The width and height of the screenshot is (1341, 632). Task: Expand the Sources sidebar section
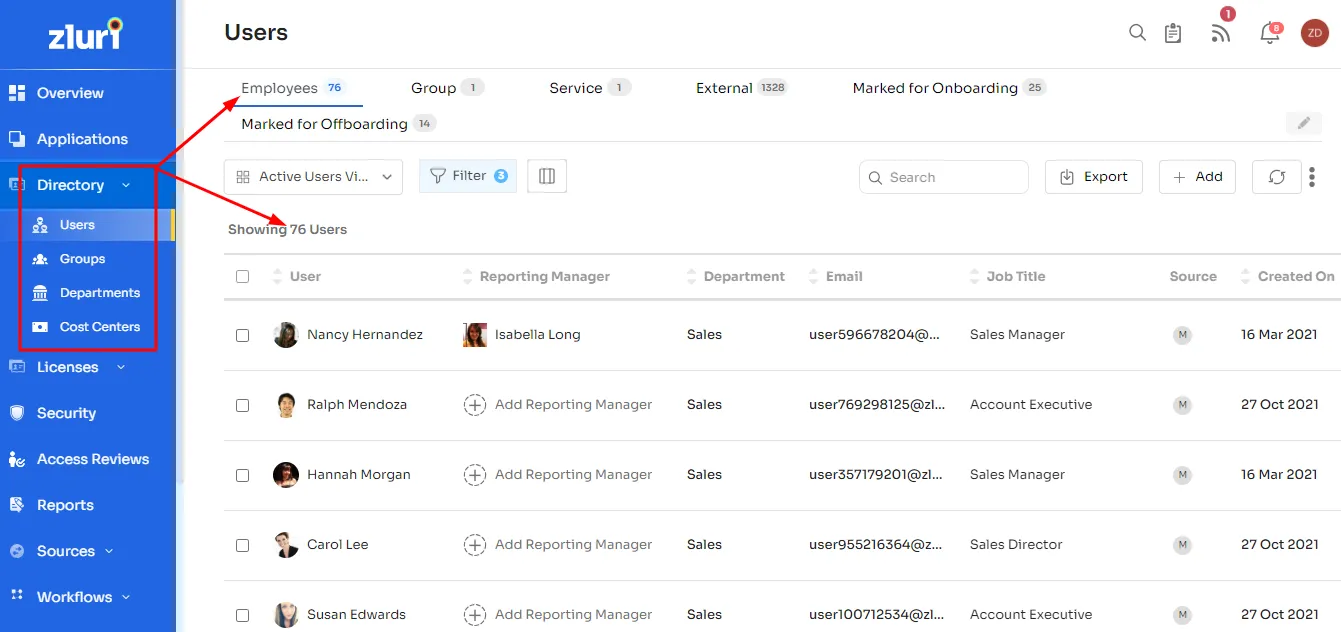[109, 551]
